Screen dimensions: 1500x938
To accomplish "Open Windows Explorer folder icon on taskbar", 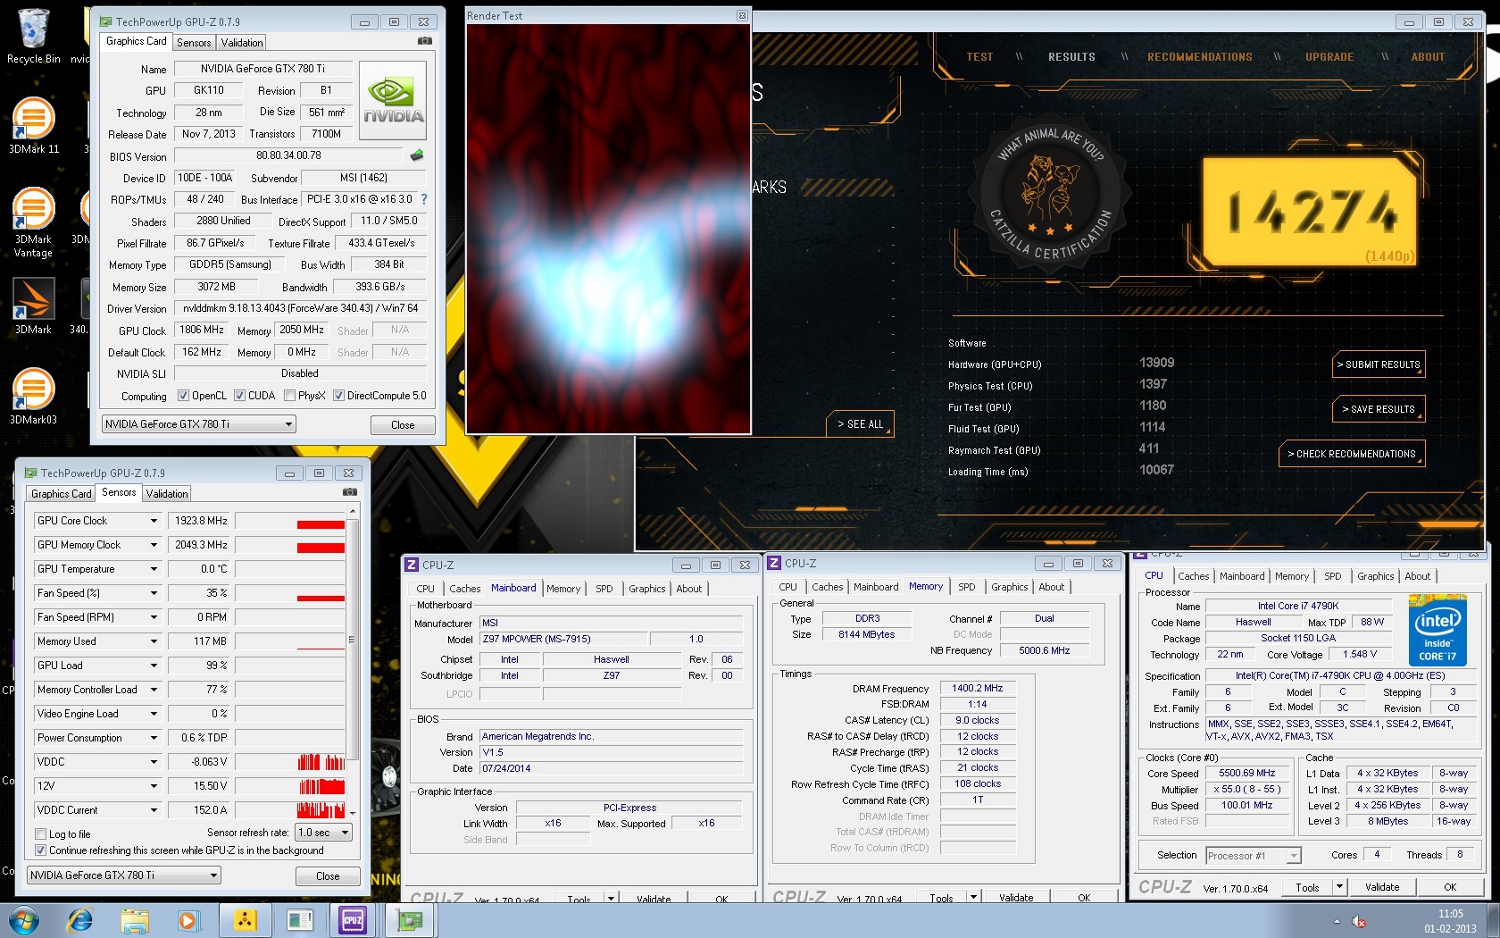I will point(134,920).
